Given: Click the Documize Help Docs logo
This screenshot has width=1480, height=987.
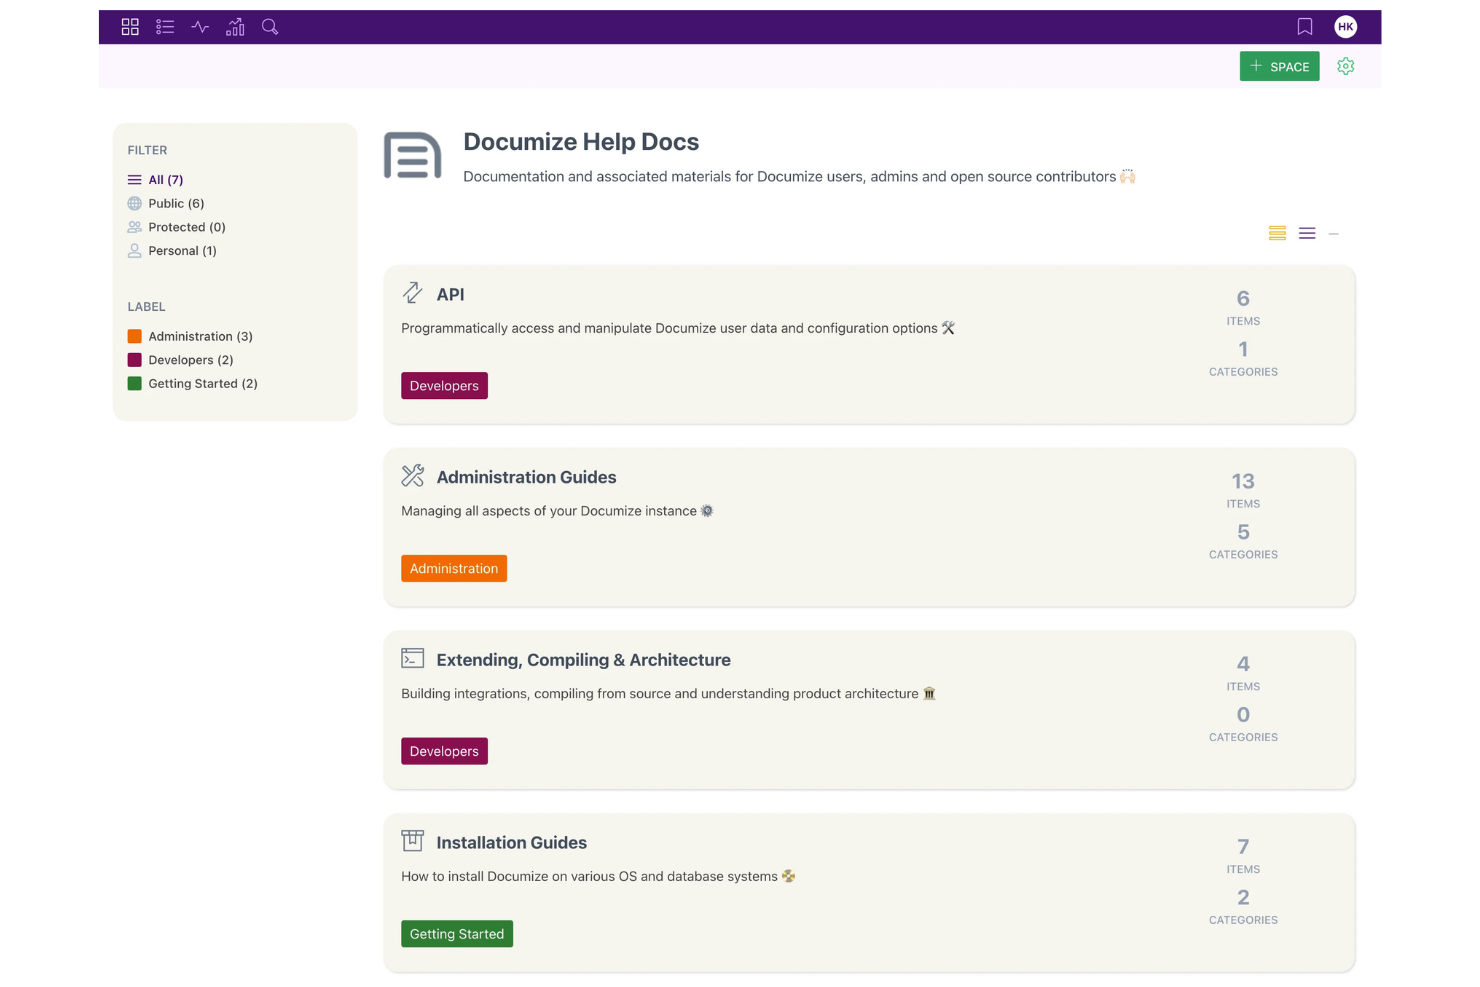Looking at the screenshot, I should tap(413, 155).
